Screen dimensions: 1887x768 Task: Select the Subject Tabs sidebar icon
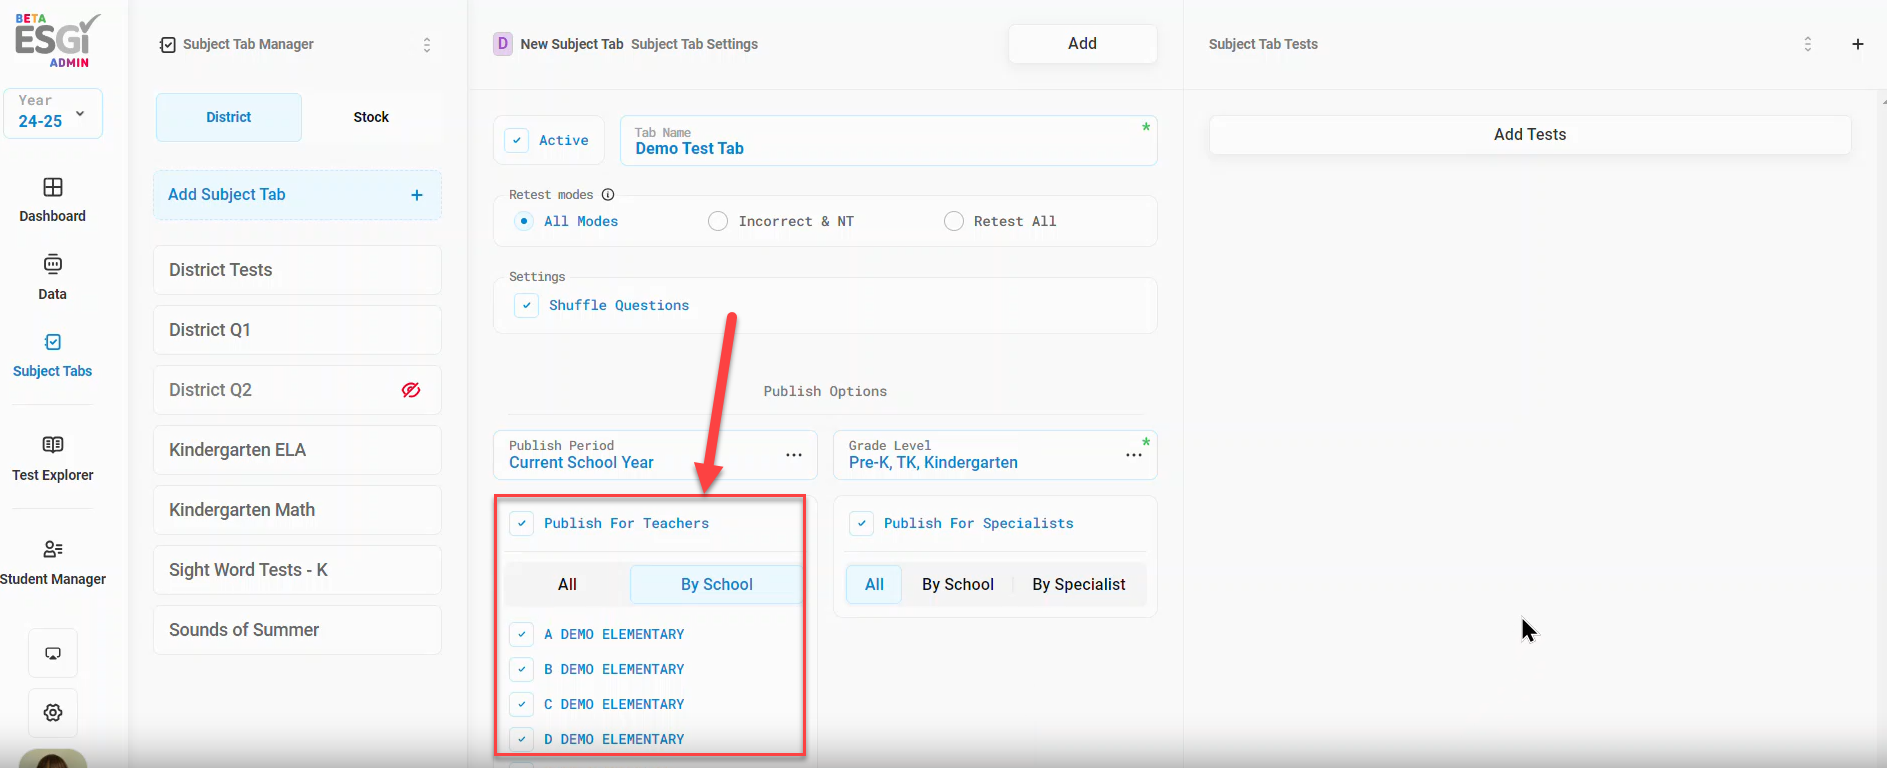point(53,342)
